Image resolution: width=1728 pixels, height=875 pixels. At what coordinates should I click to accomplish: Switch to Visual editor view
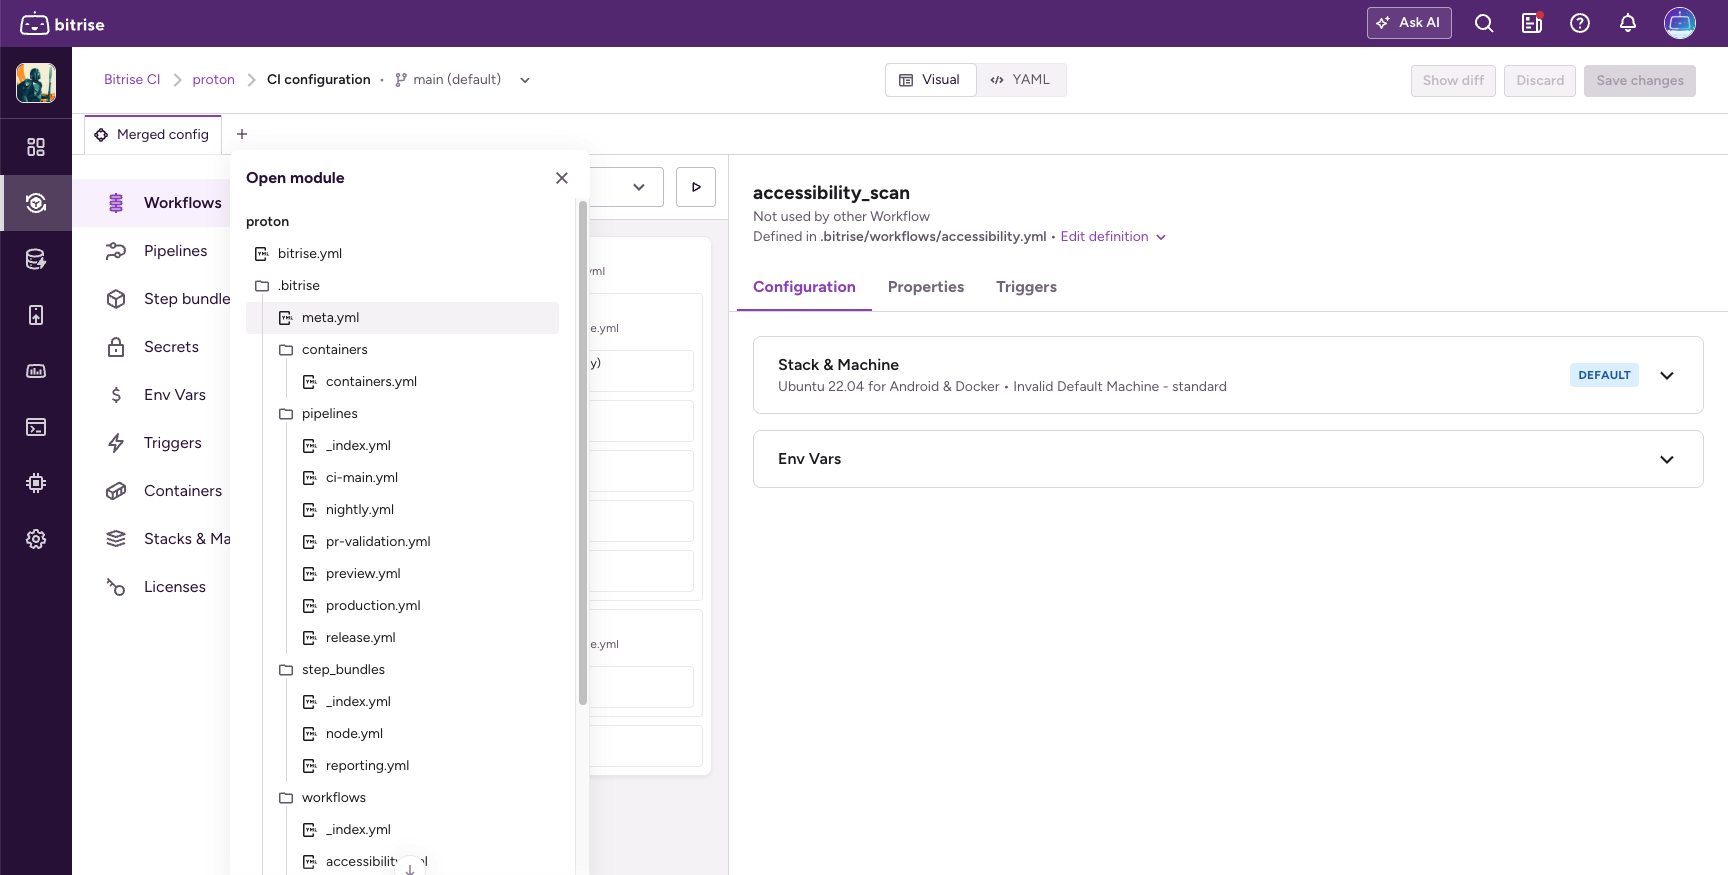[930, 80]
